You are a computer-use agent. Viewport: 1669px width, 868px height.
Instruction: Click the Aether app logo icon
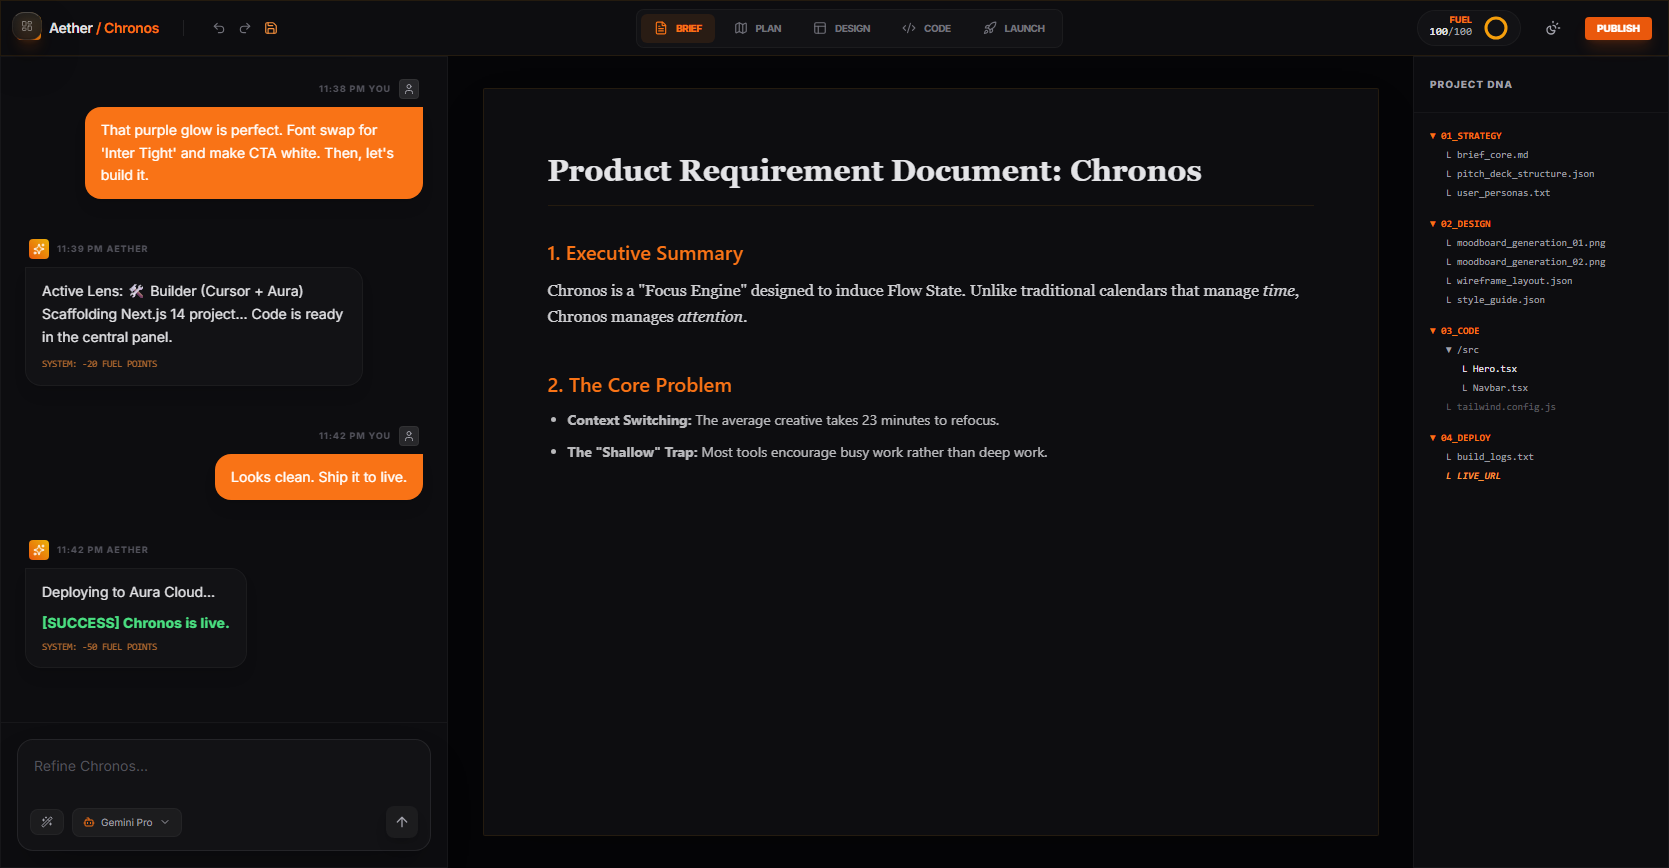click(27, 27)
